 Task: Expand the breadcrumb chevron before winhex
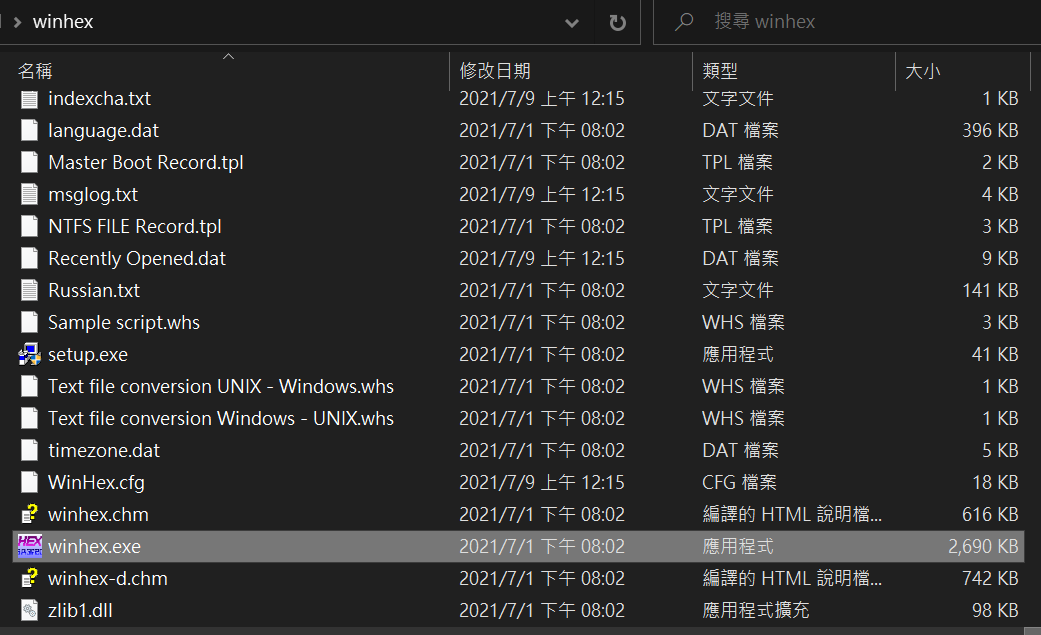pos(18,23)
